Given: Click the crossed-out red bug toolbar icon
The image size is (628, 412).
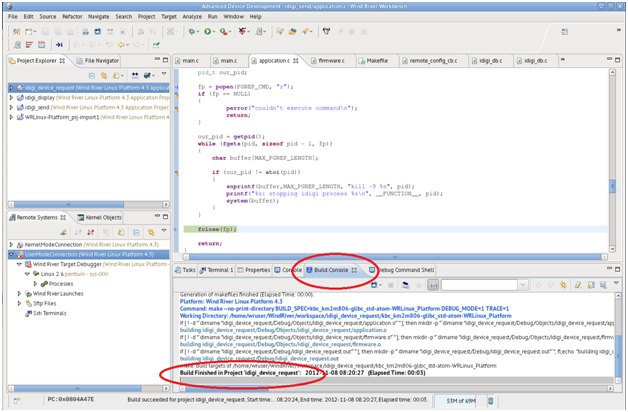Looking at the screenshot, I should click(242, 31).
